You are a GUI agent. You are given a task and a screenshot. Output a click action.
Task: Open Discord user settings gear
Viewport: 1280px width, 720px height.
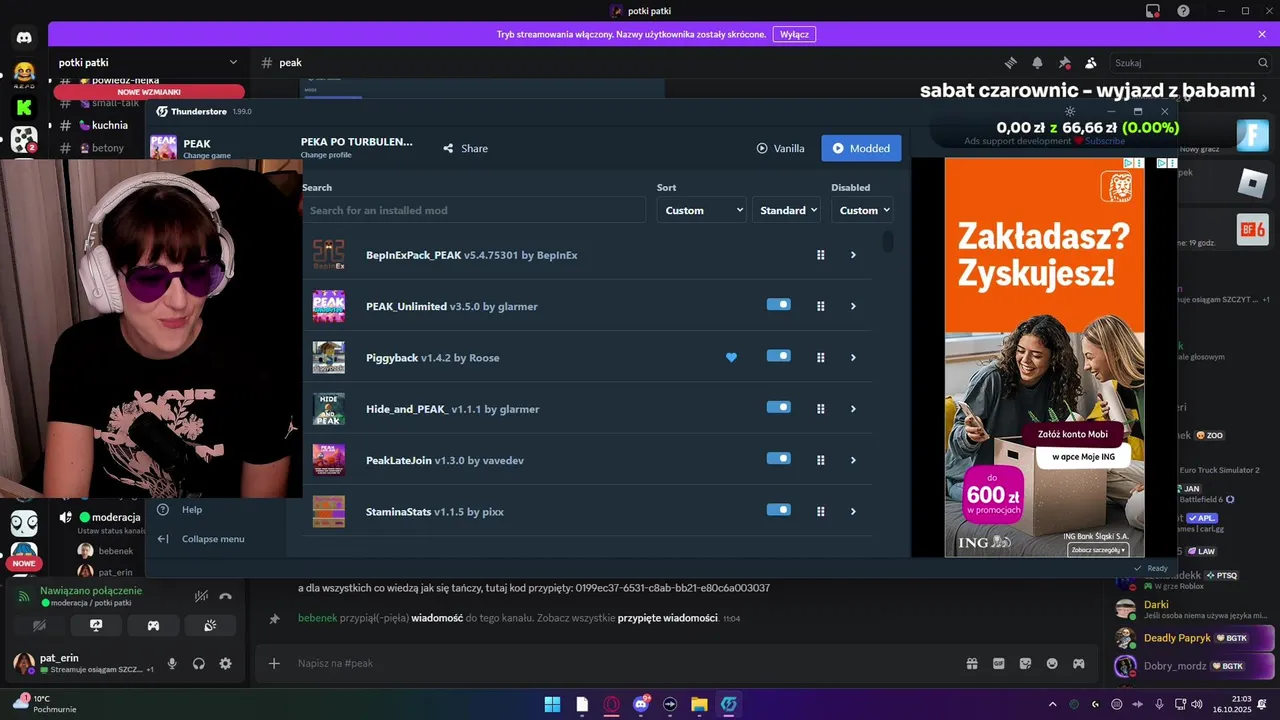point(225,663)
